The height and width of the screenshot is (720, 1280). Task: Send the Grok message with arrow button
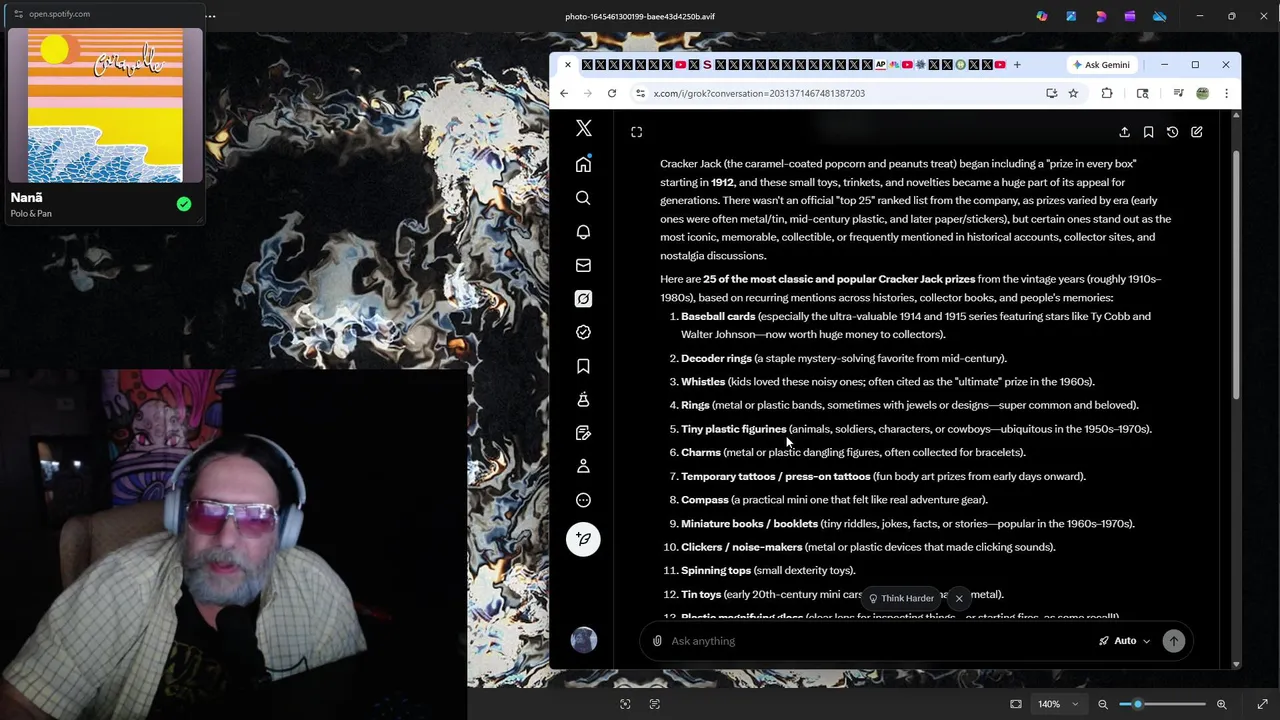[x=1174, y=641]
